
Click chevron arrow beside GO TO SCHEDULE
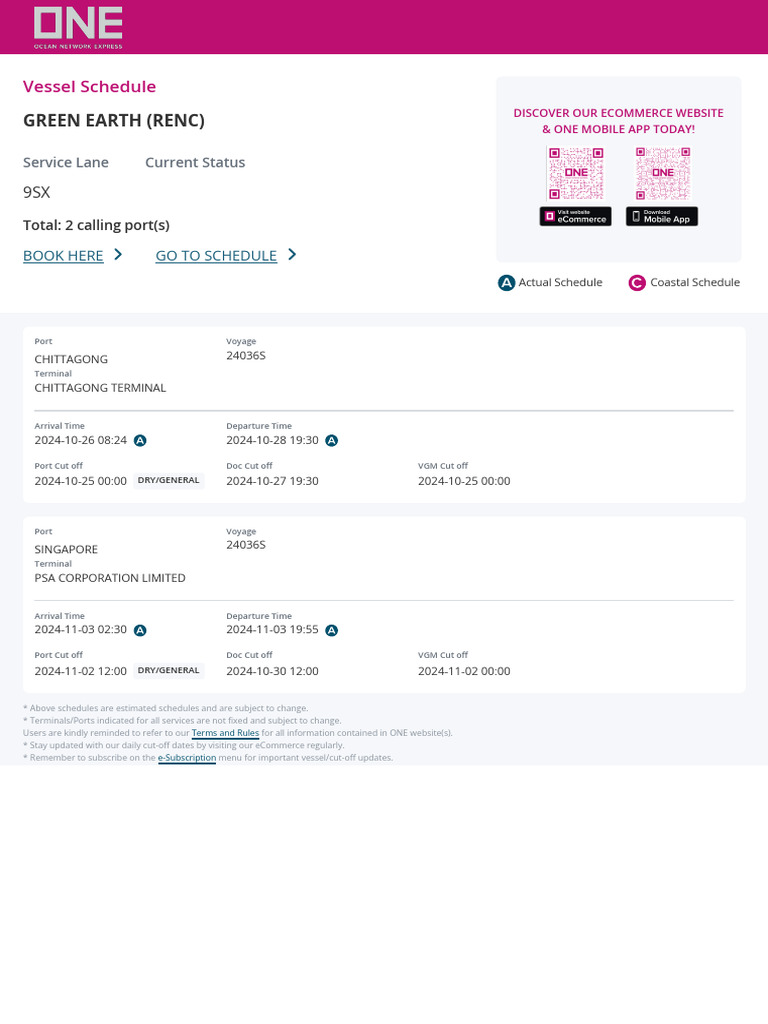pos(292,254)
